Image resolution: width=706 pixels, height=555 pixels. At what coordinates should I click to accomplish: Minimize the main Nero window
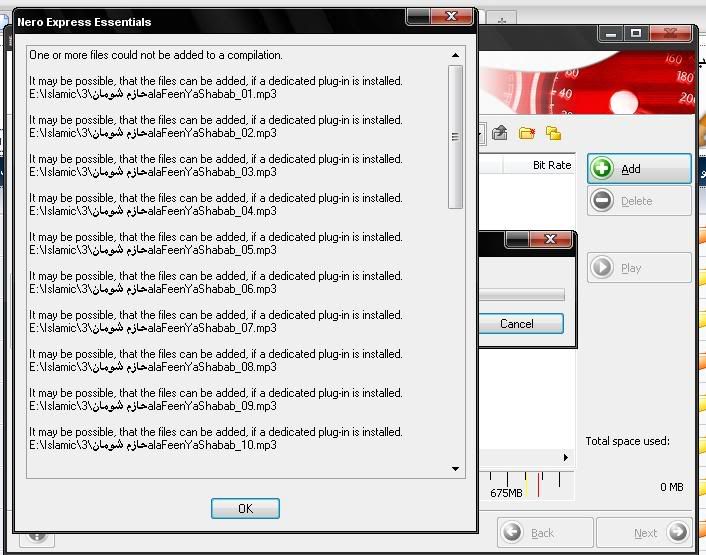611,33
